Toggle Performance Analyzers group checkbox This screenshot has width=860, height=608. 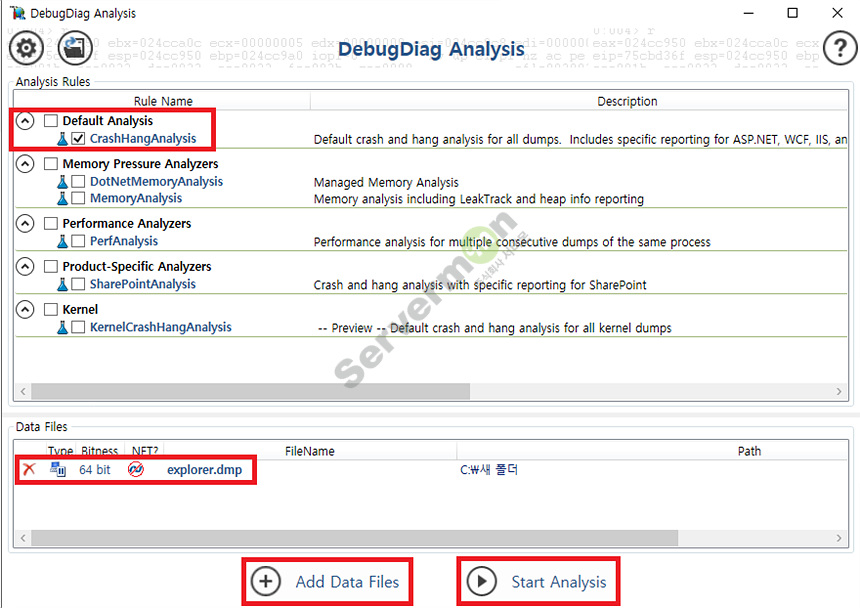pyautogui.click(x=51, y=223)
